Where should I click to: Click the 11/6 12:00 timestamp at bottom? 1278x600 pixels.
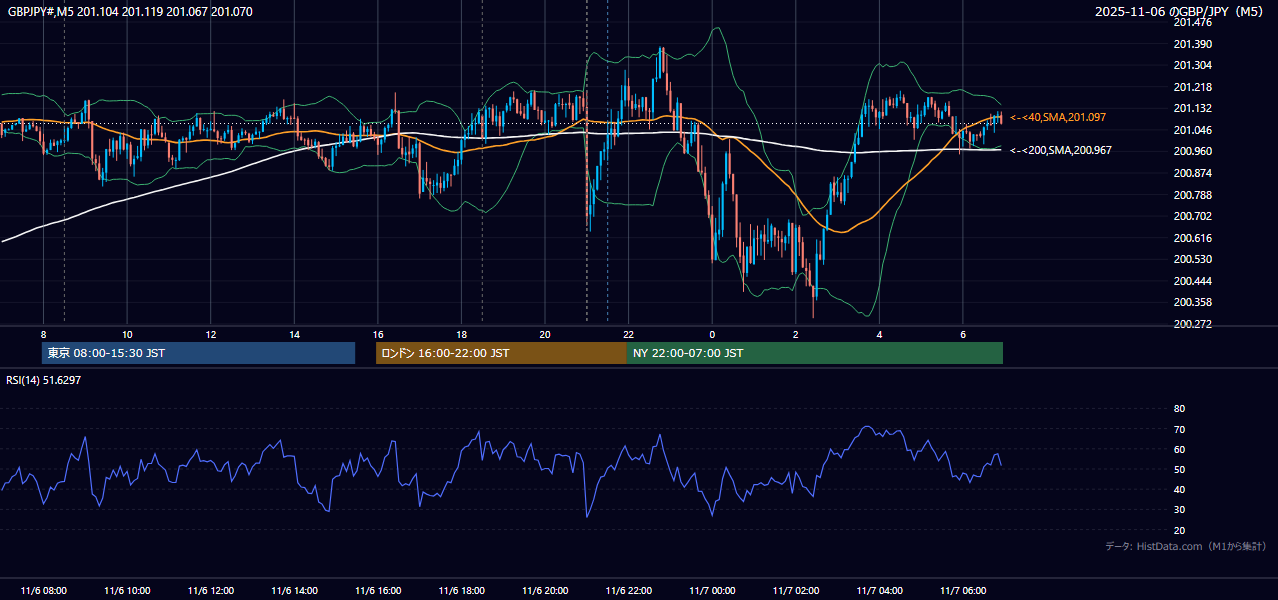click(x=210, y=591)
